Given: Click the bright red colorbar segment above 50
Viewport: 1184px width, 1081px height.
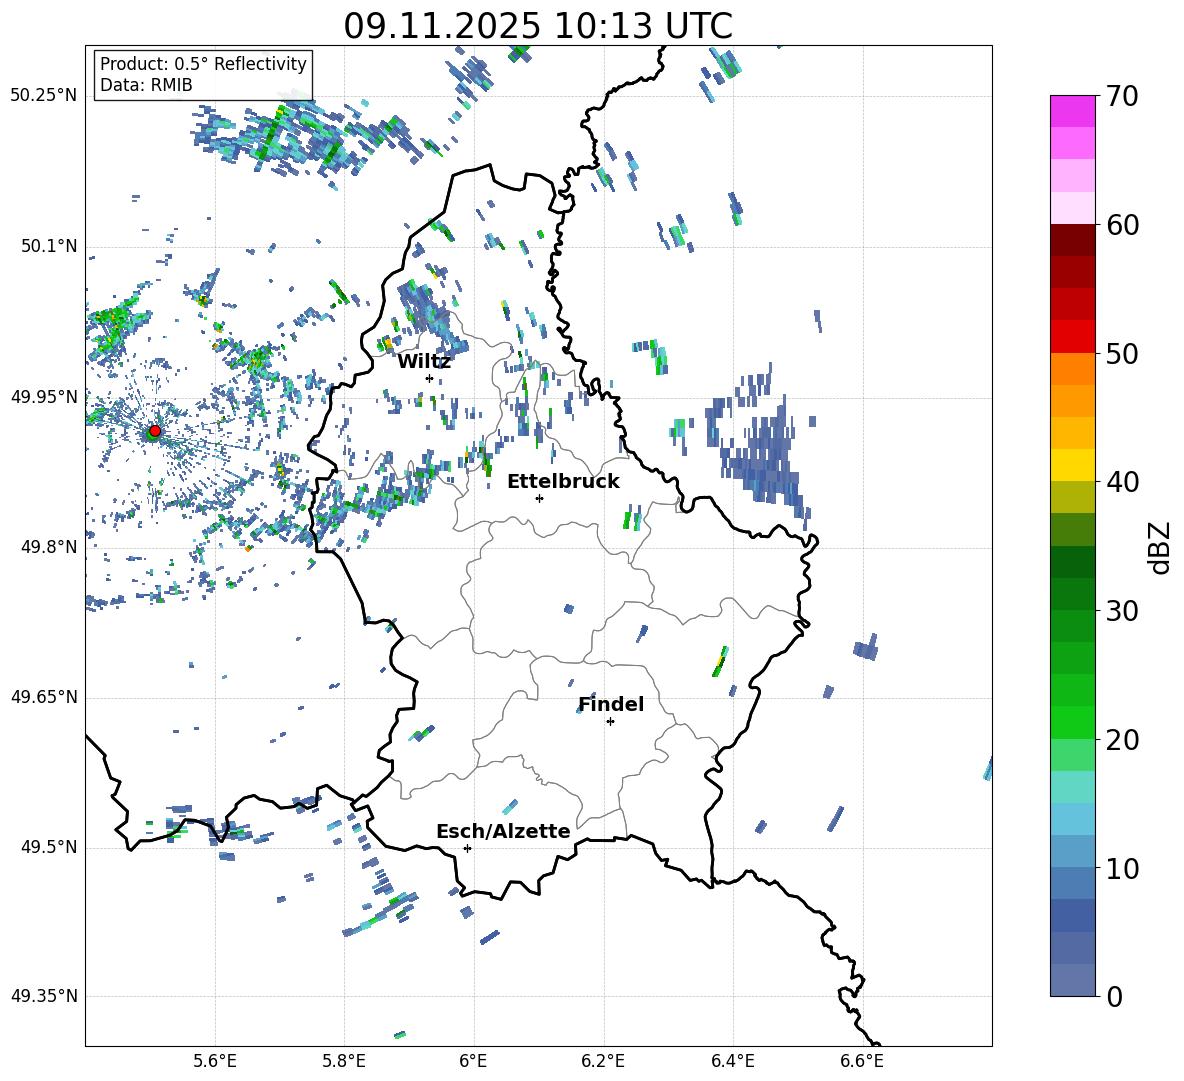Looking at the screenshot, I should coord(1072,336).
